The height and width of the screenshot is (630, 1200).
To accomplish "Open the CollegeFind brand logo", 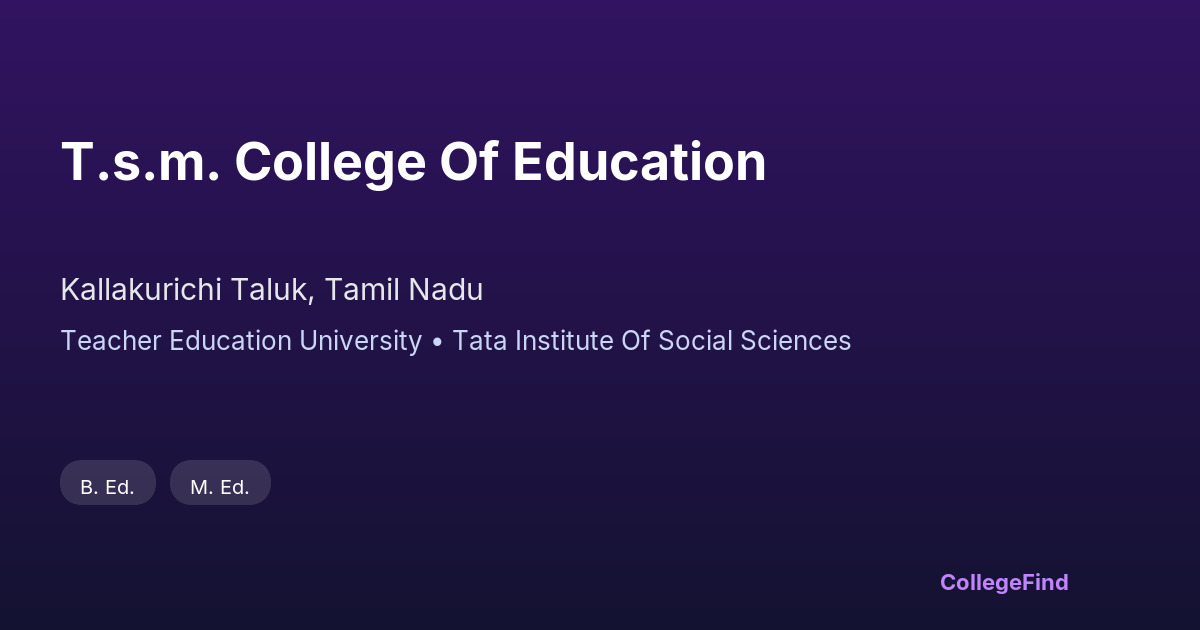I will coord(1004,582).
